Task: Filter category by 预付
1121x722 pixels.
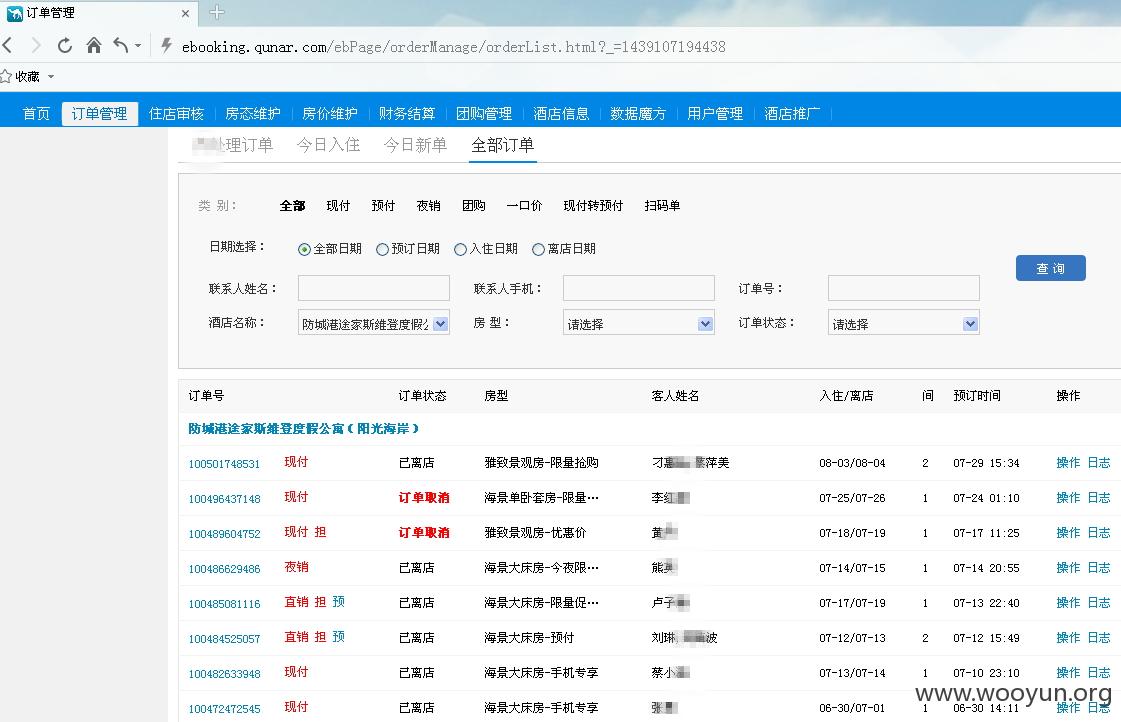Action: click(x=383, y=206)
